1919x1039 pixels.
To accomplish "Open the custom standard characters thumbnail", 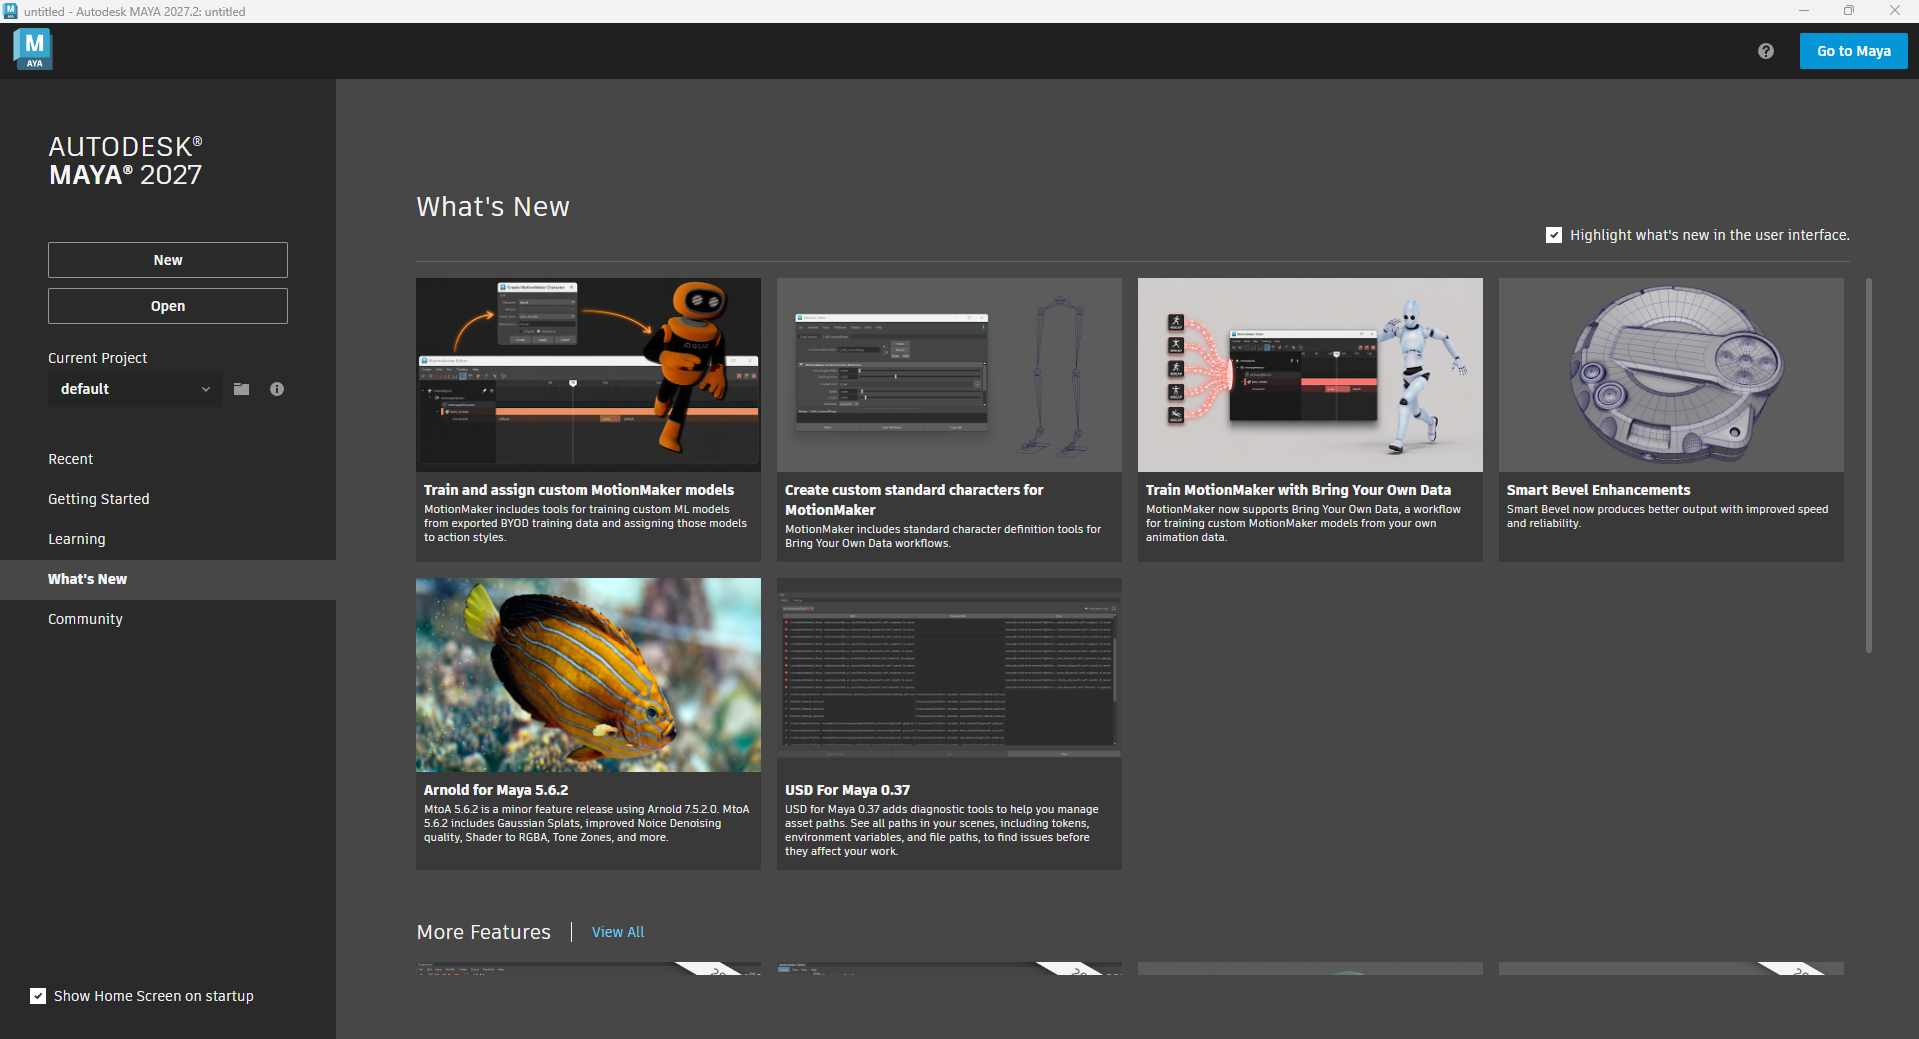I will tap(949, 375).
